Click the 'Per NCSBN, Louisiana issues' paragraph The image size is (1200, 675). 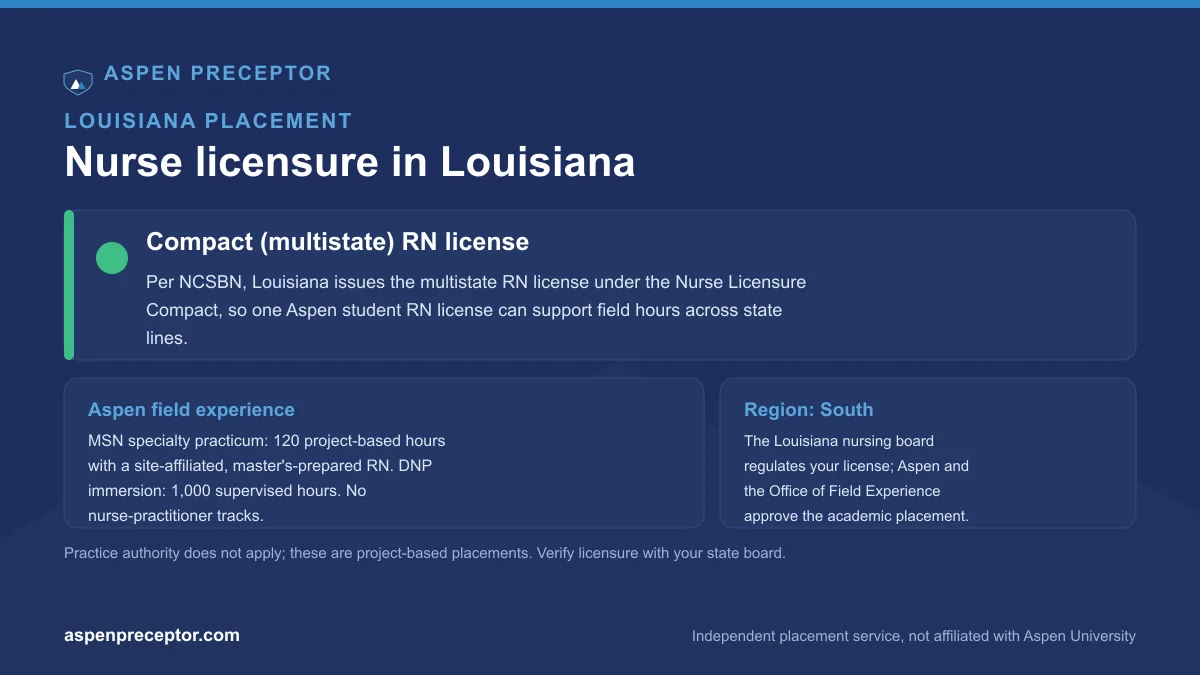476,310
